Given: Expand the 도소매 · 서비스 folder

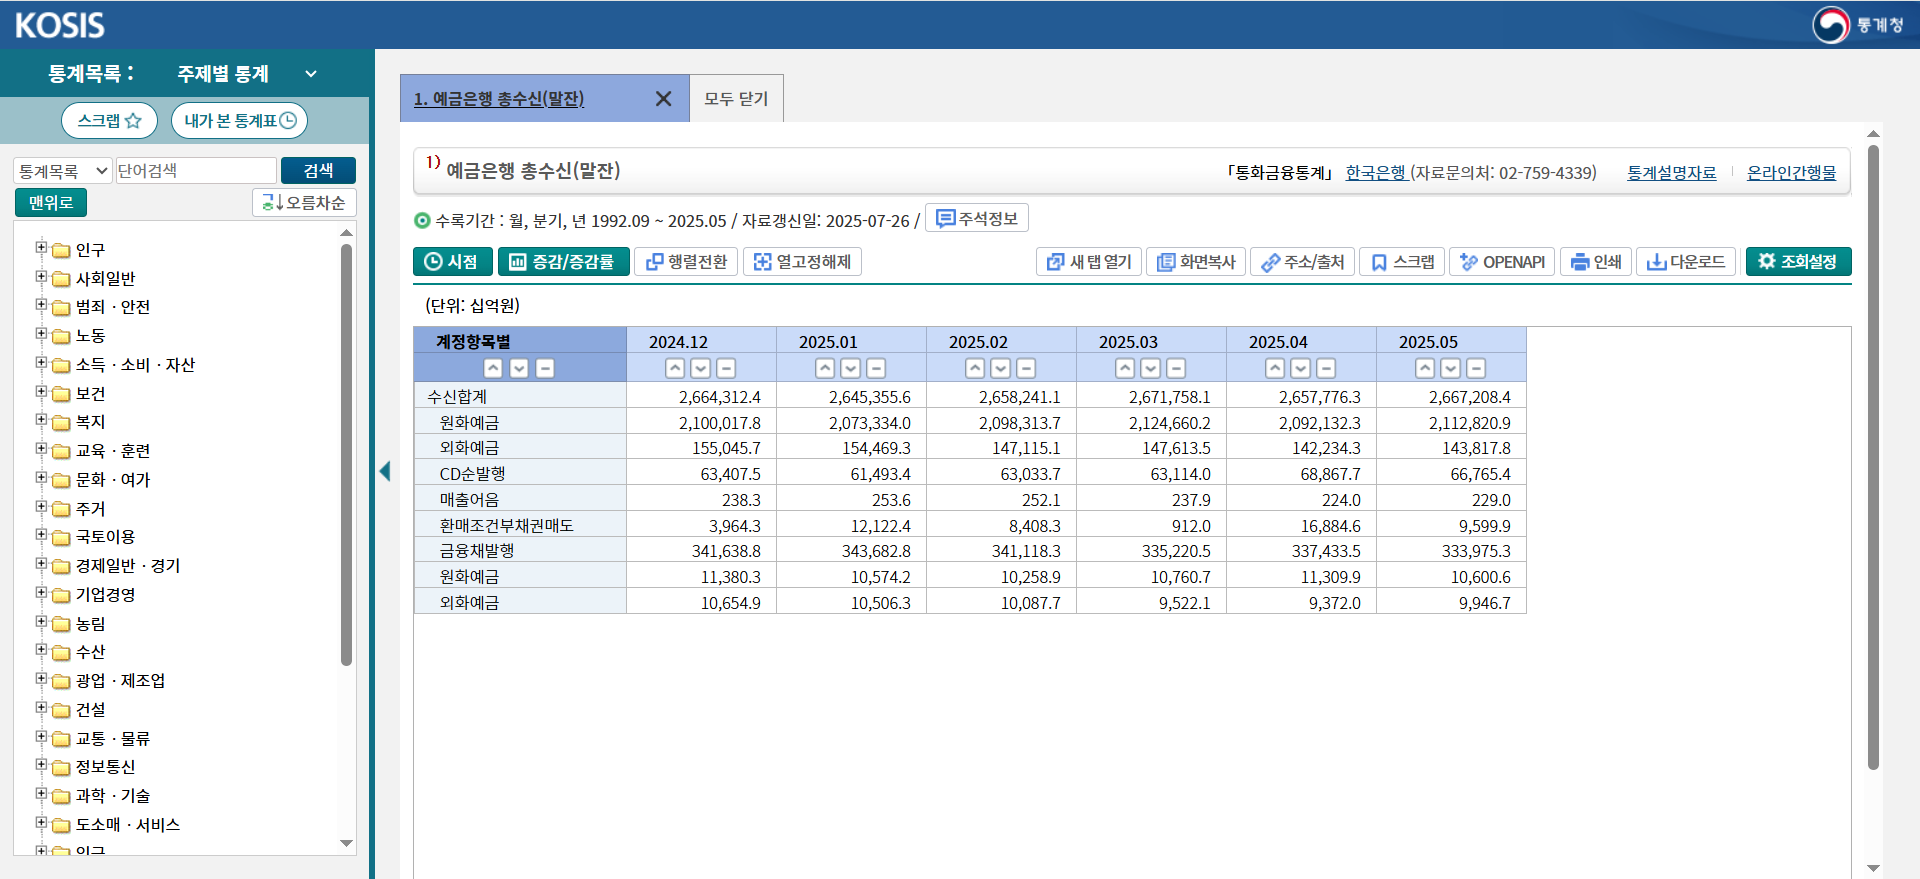Looking at the screenshot, I should tap(41, 822).
